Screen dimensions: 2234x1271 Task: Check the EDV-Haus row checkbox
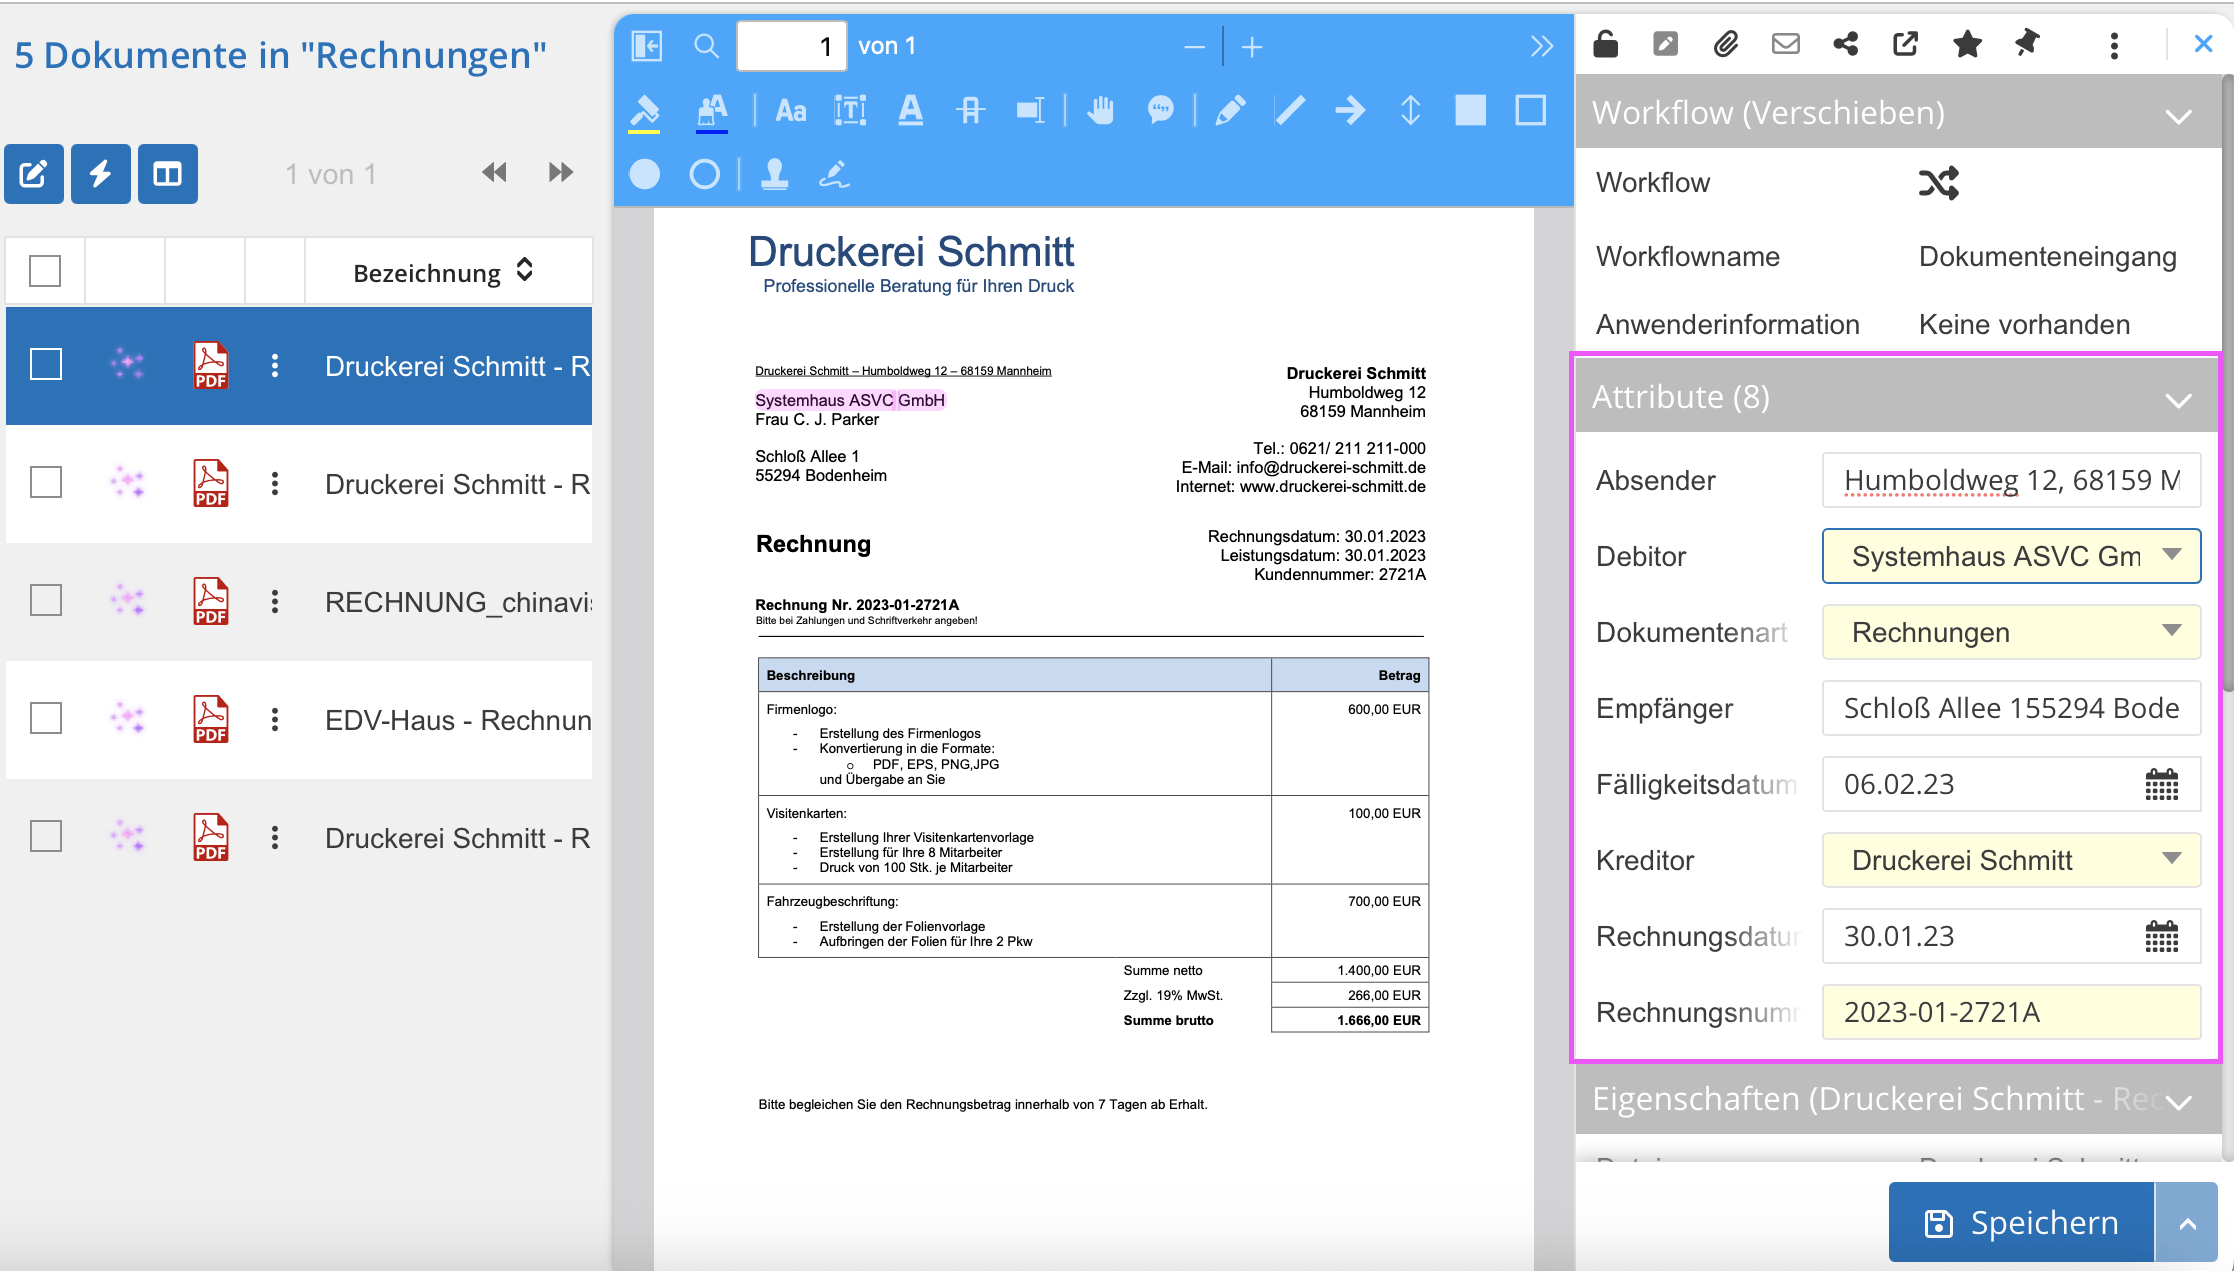click(46, 719)
